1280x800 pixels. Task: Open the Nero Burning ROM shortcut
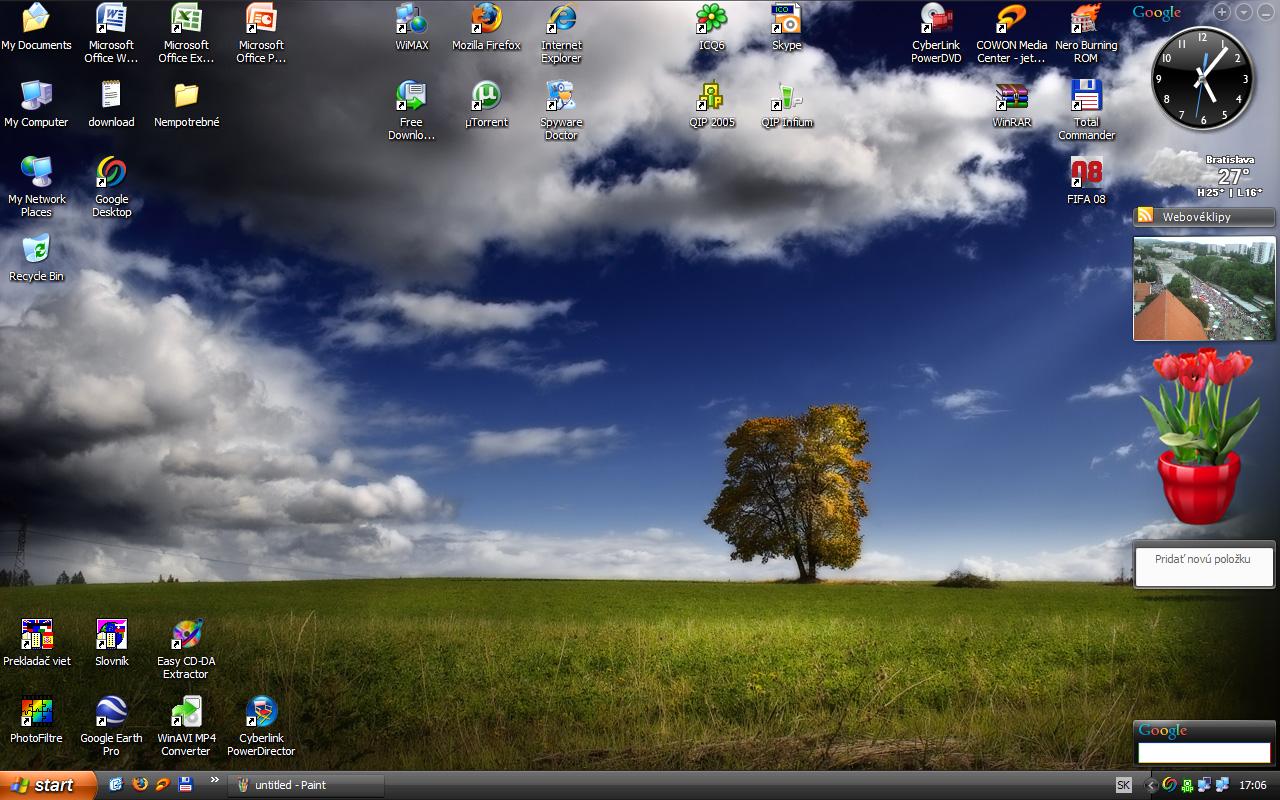click(x=1086, y=20)
